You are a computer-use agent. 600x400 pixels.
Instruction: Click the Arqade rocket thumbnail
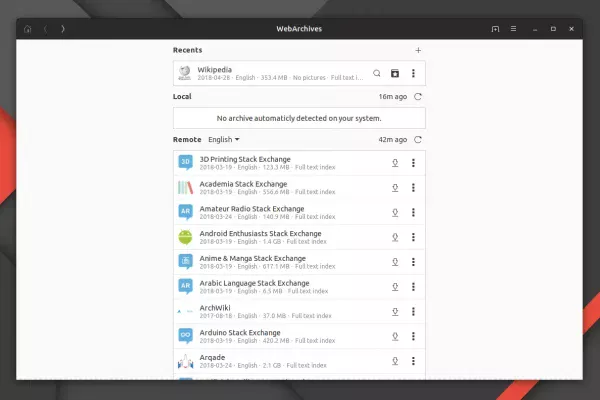click(x=186, y=361)
